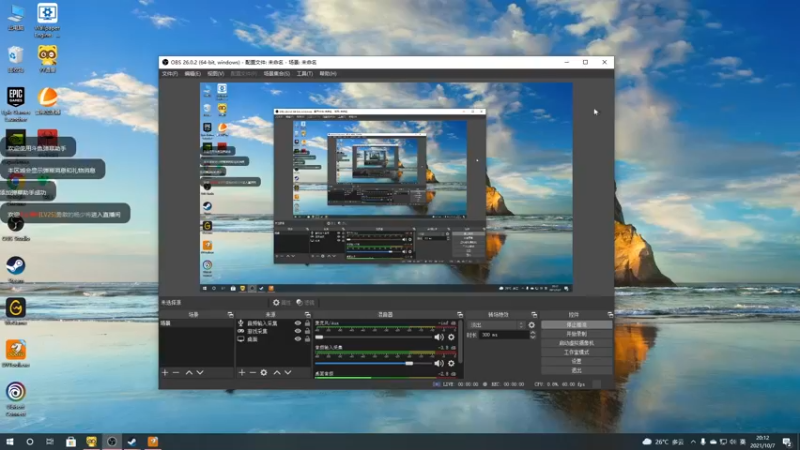Hide the 音频输入采集 source
The image size is (800, 450).
pos(298,323)
